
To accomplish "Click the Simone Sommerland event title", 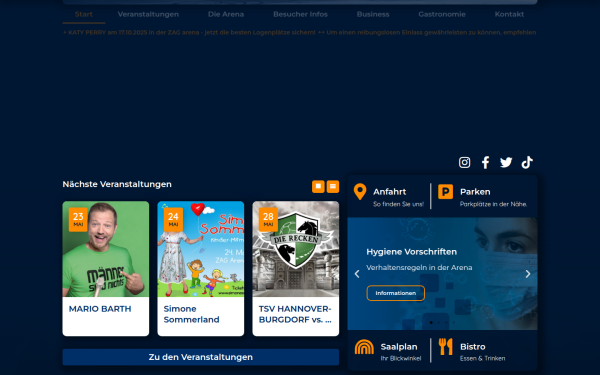I will pos(191,314).
